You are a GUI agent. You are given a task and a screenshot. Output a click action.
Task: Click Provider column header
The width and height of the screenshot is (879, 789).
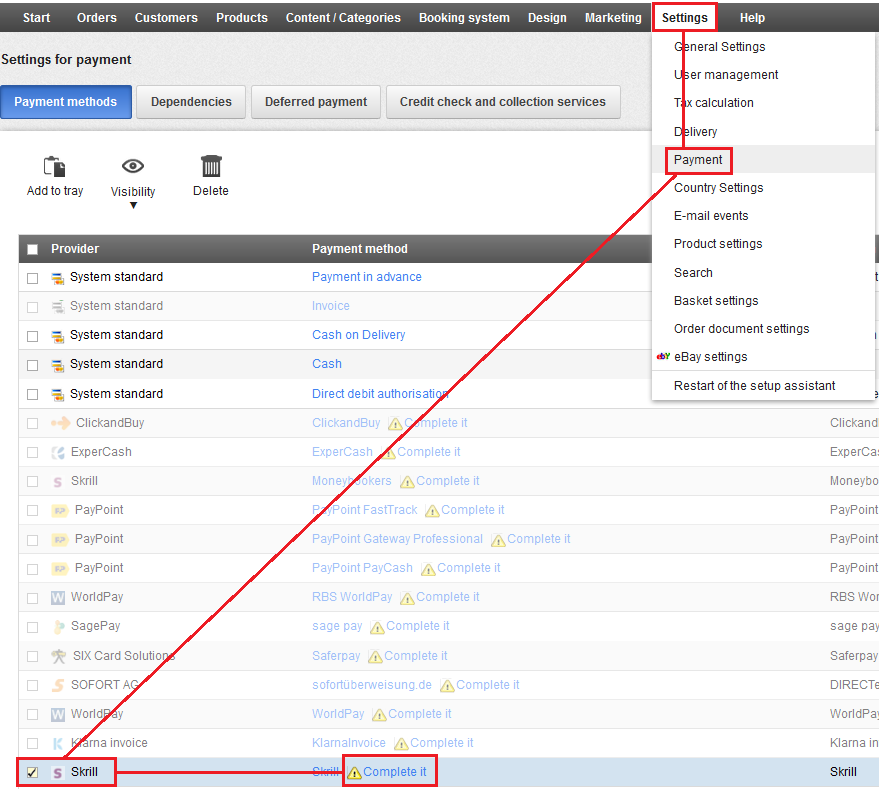point(75,249)
